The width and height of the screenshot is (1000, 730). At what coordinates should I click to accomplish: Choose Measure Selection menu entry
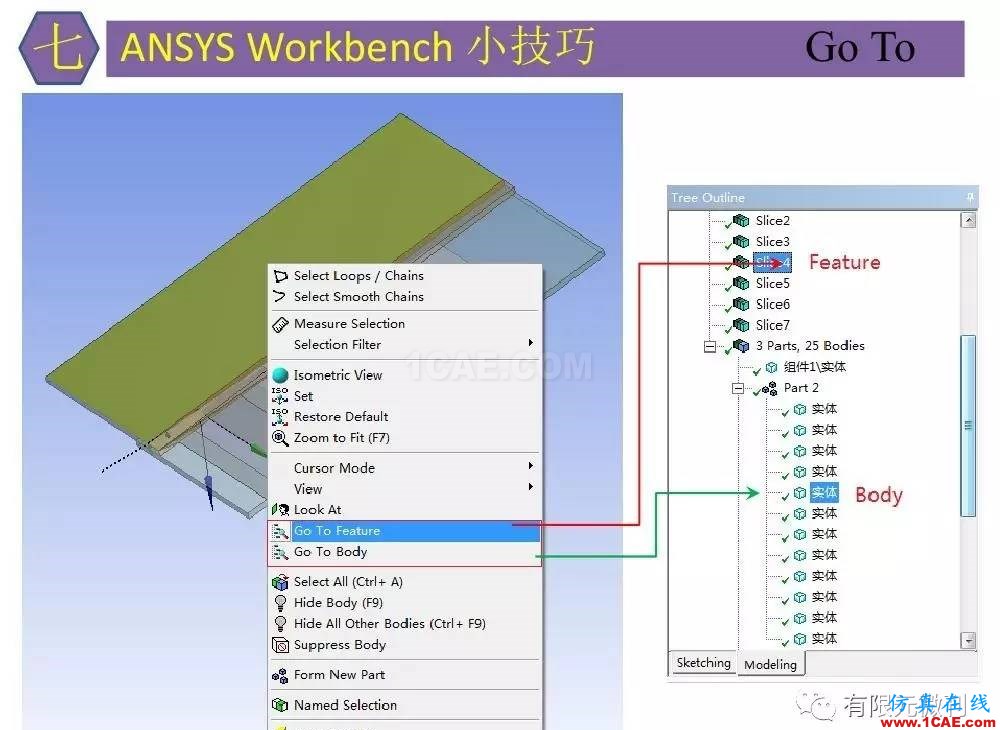point(404,324)
